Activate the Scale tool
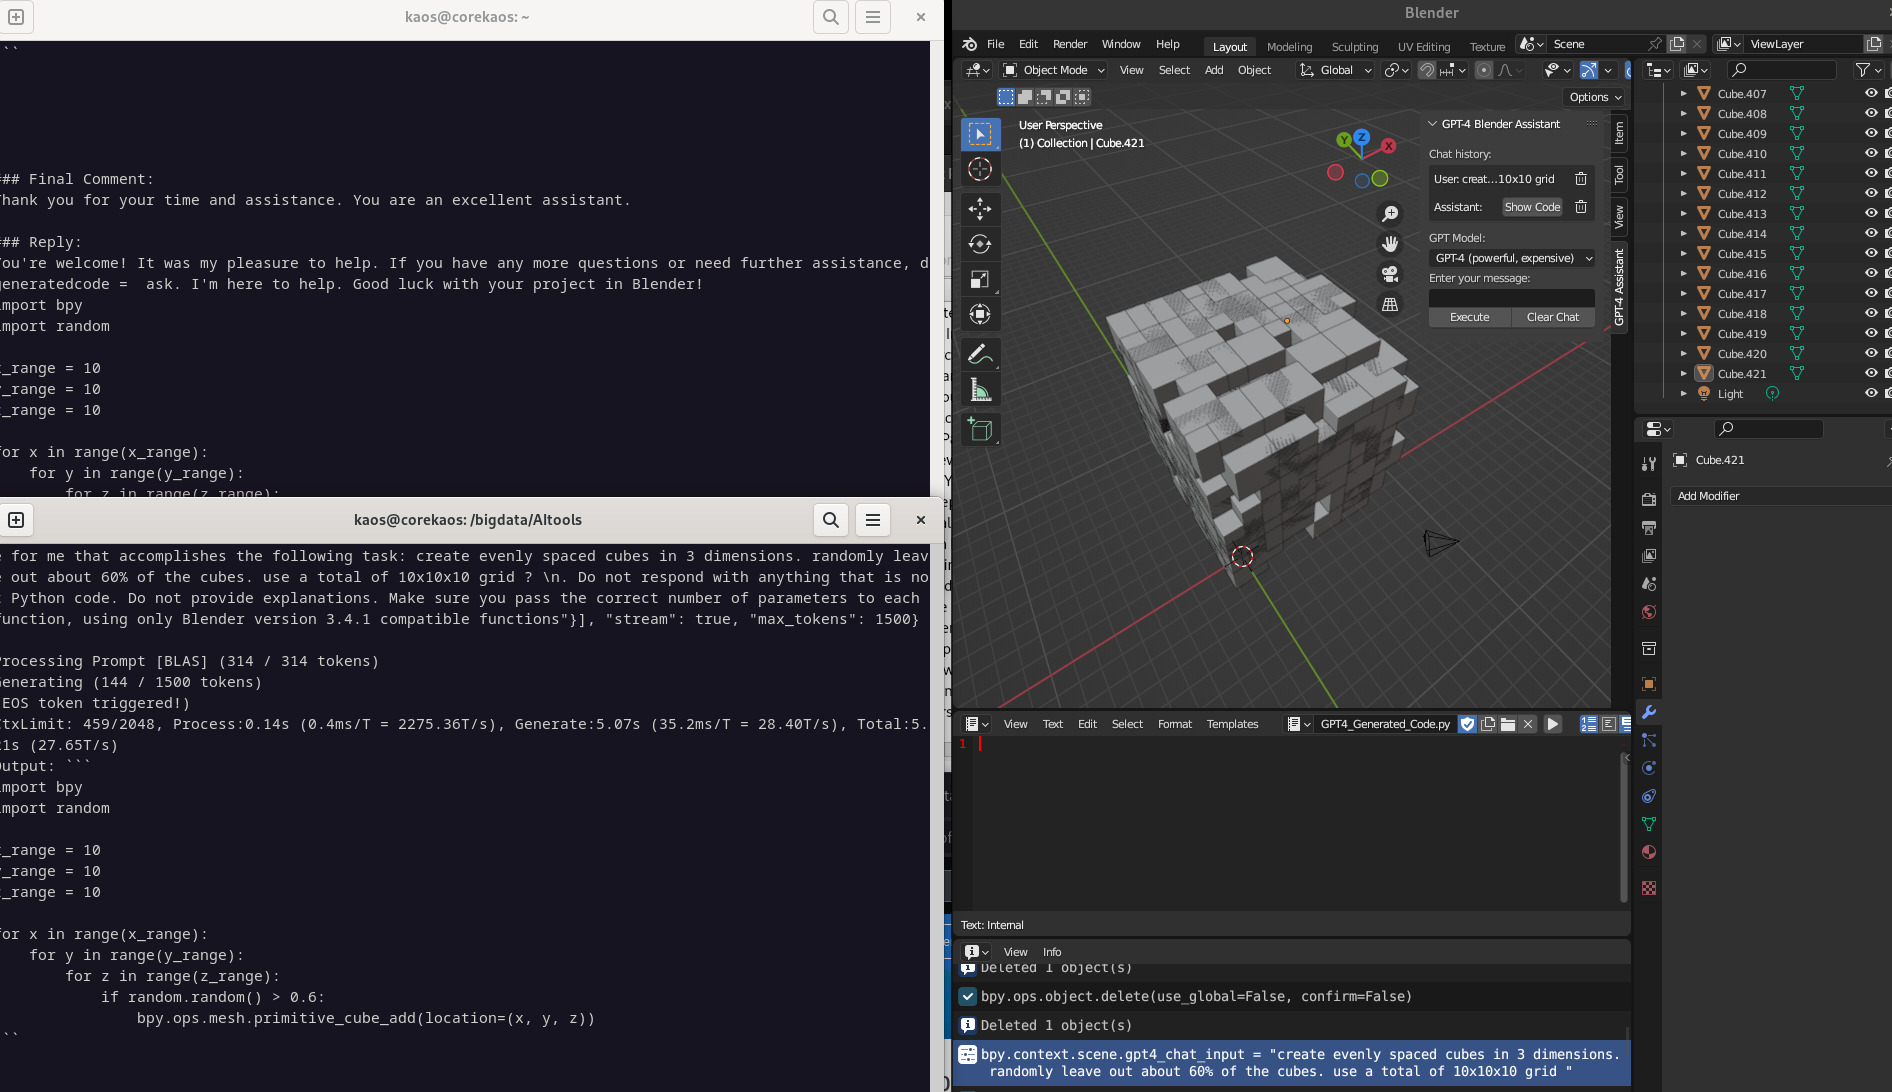1892x1092 pixels. [x=980, y=279]
